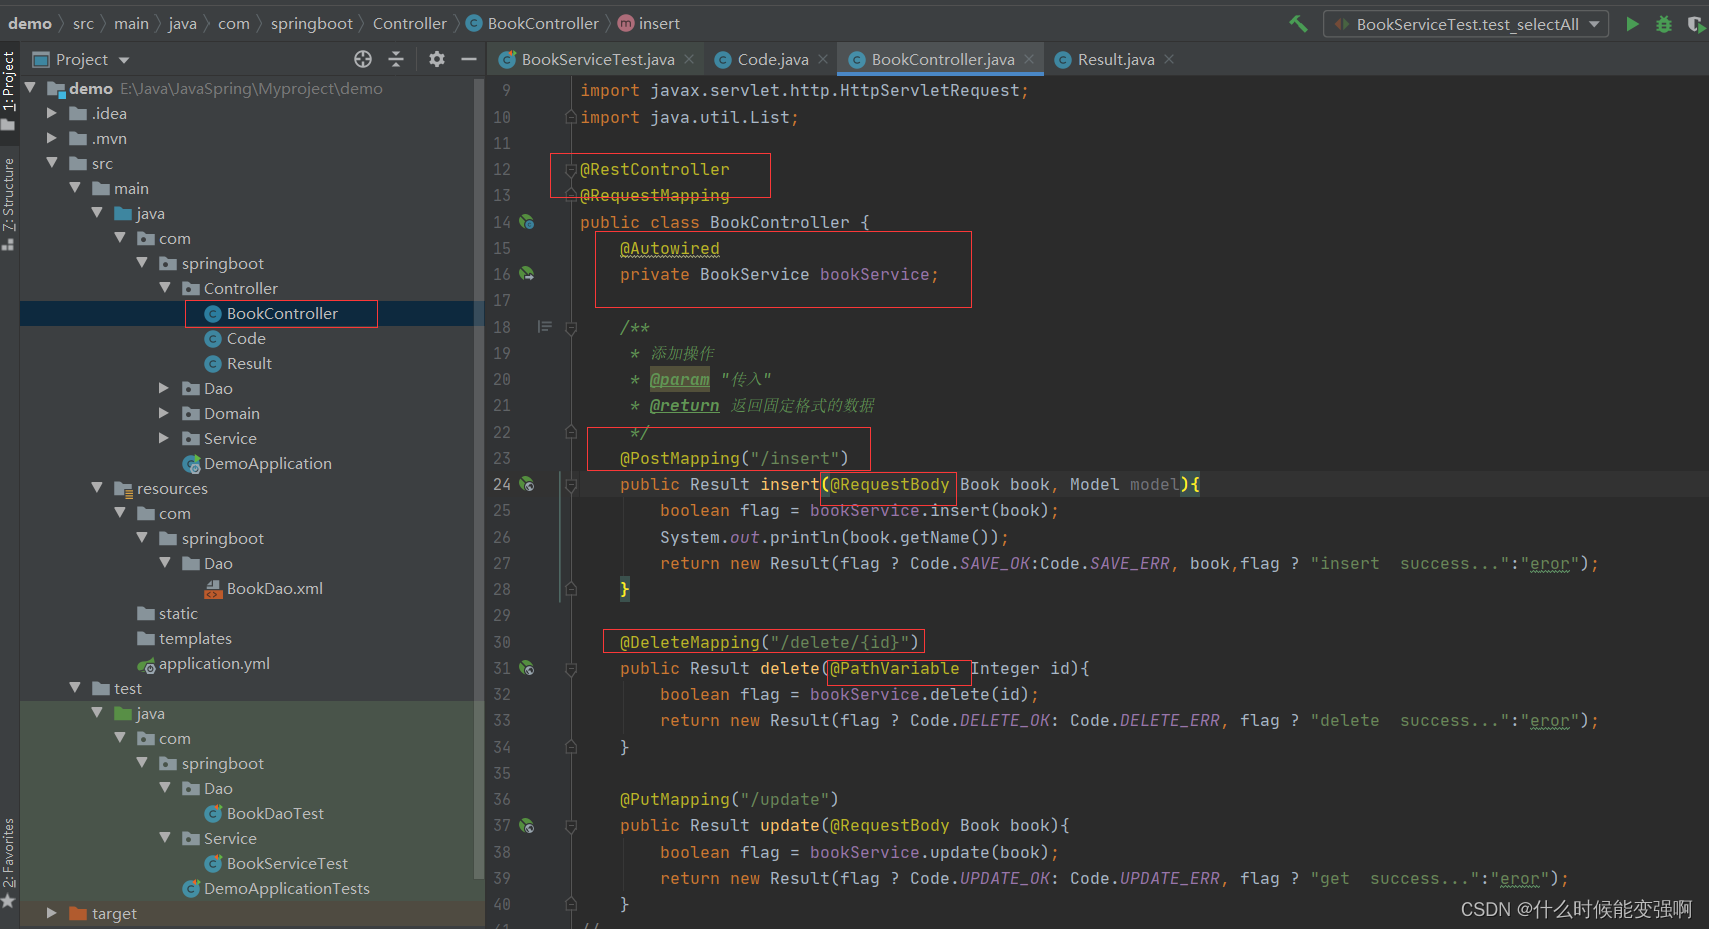Fold the update method at line 37
The width and height of the screenshot is (1709, 929).
[571, 827]
